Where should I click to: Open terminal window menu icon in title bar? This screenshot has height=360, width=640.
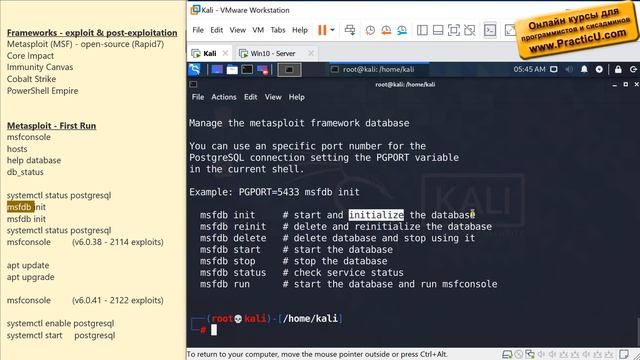pyautogui.click(x=193, y=84)
